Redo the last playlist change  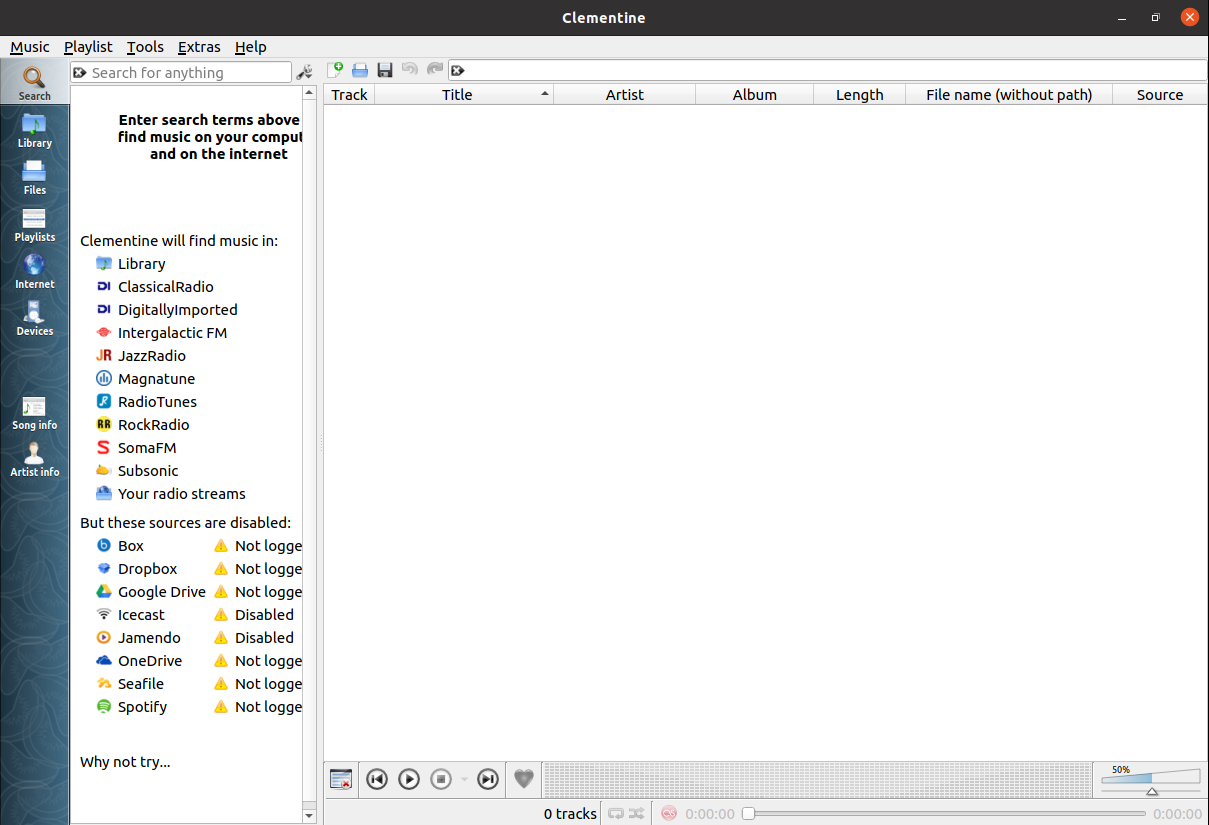click(x=434, y=70)
